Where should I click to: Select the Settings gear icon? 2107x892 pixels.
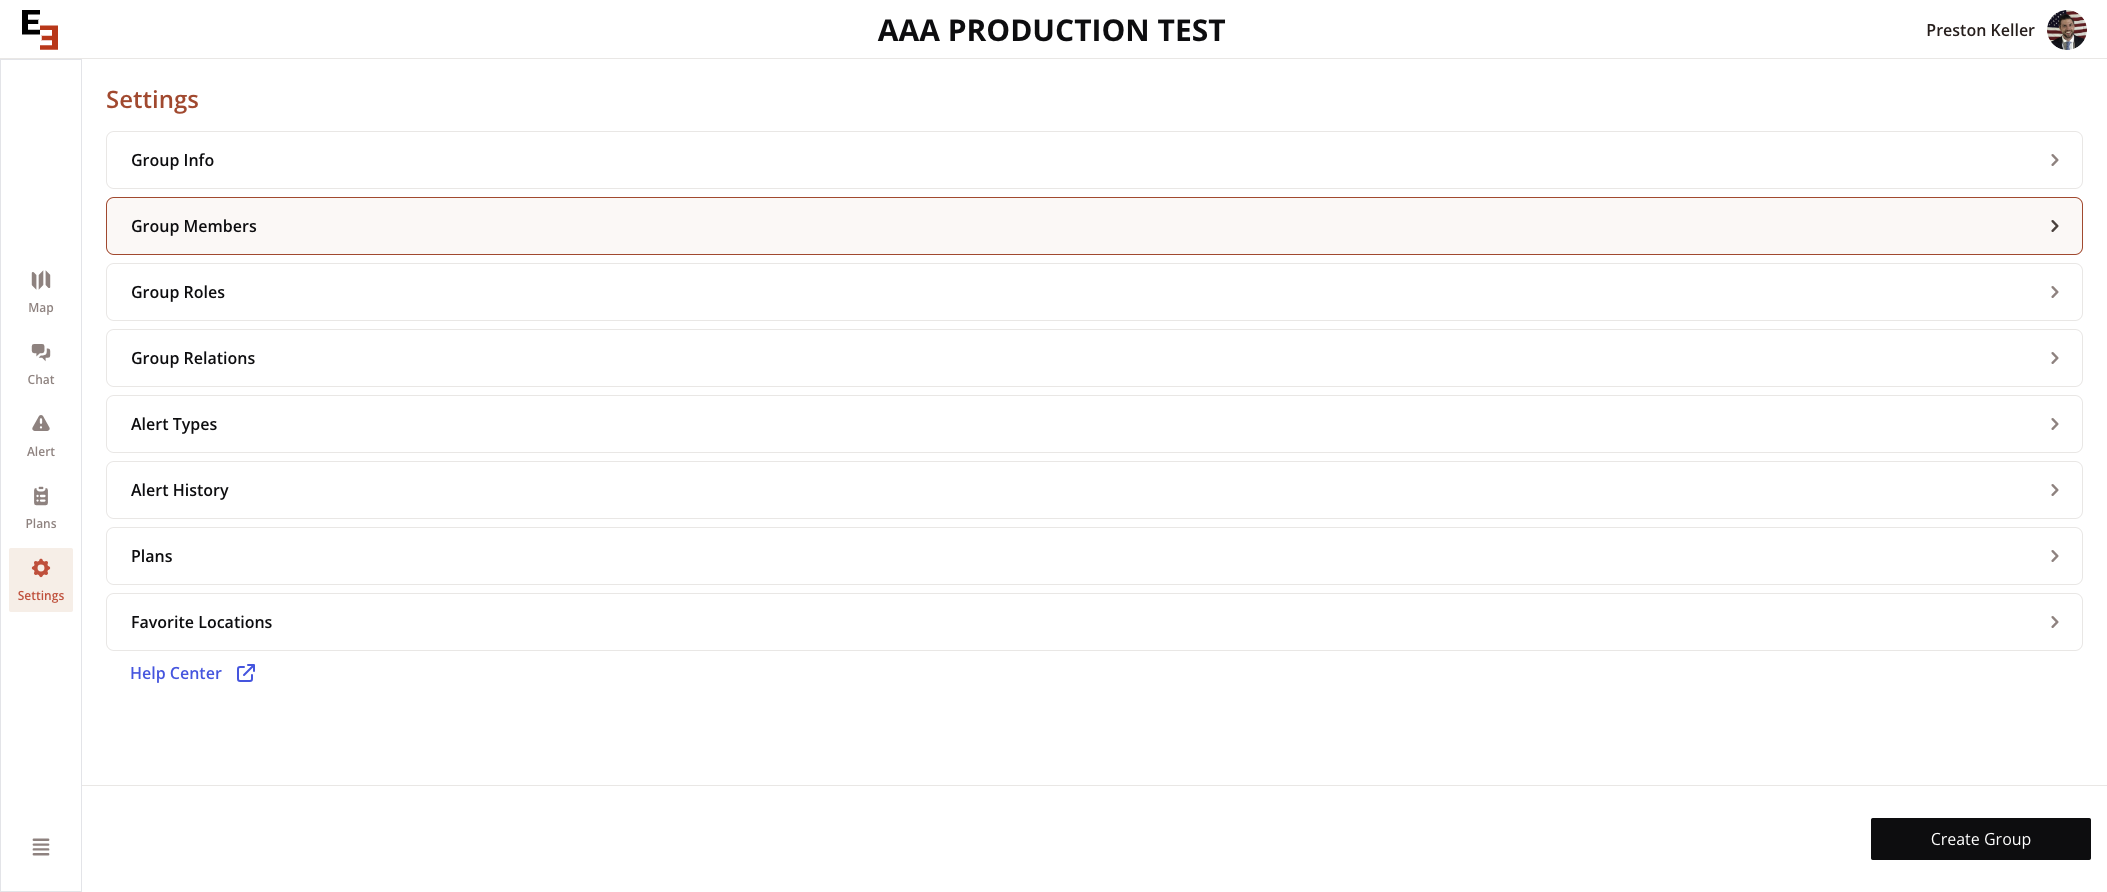(41, 568)
